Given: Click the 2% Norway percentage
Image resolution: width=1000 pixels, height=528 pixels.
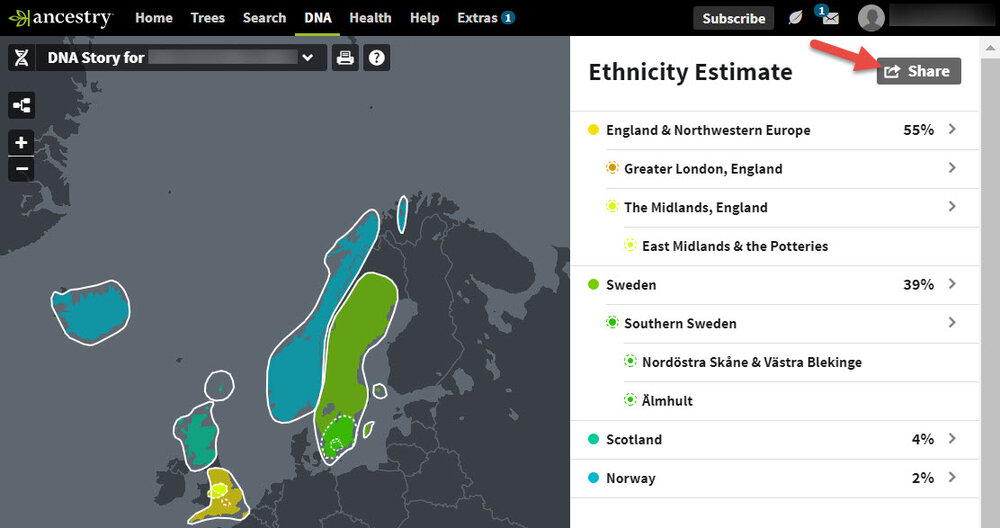Looking at the screenshot, I should pos(923,478).
